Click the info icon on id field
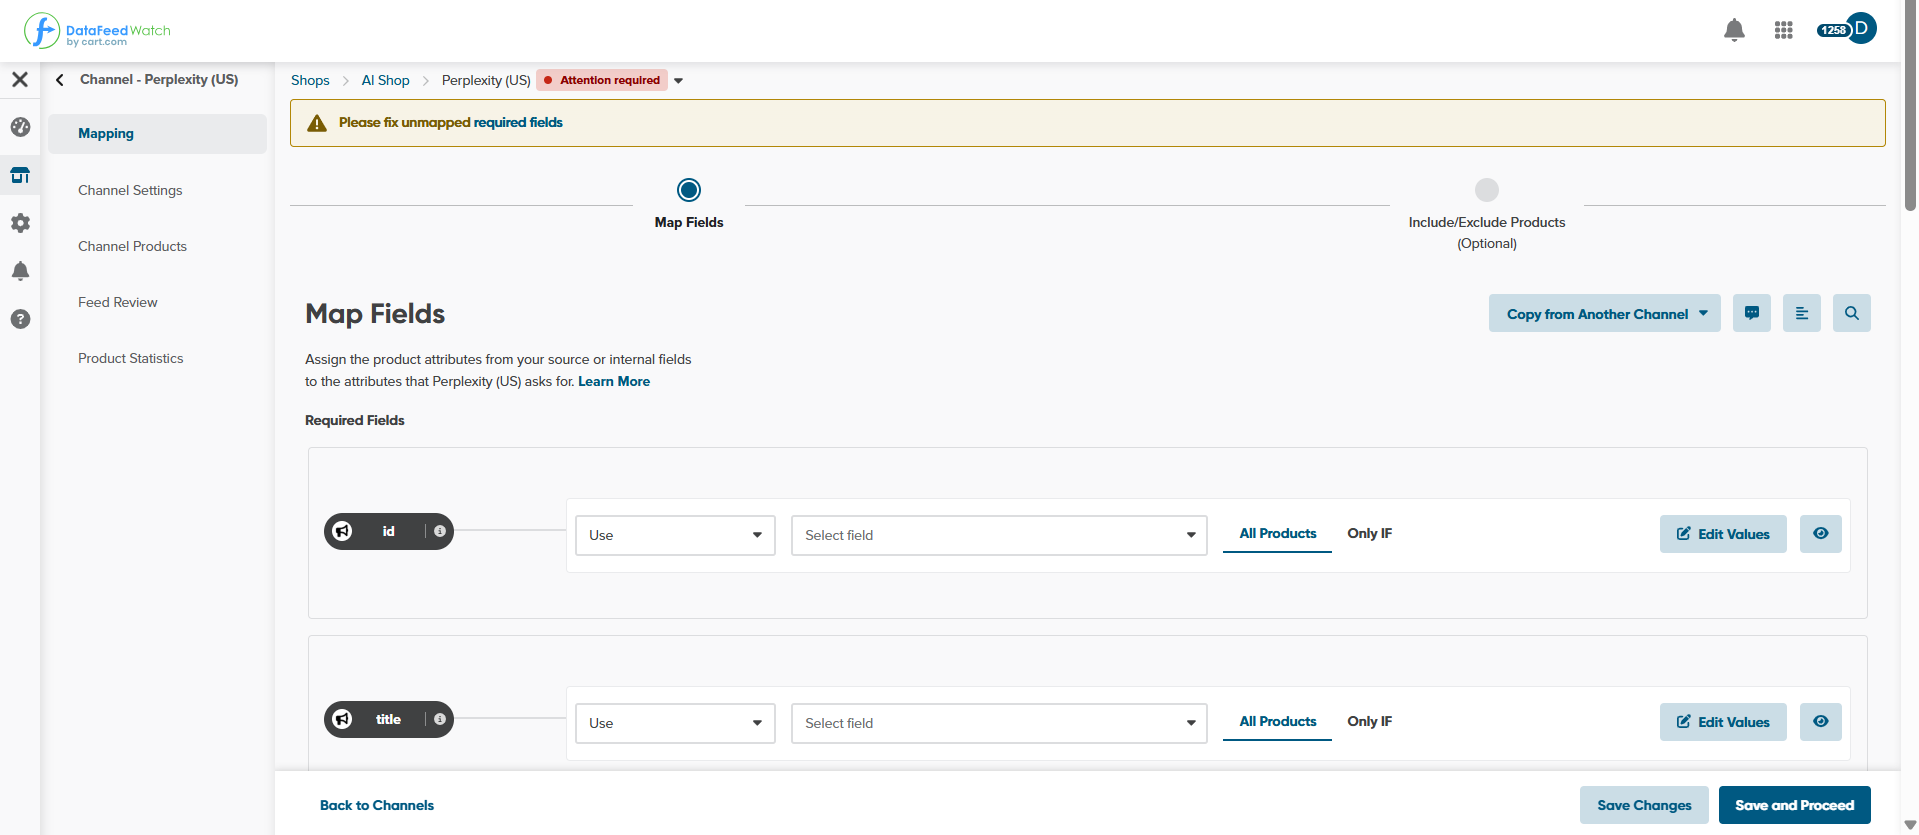The image size is (1919, 835). [440, 531]
